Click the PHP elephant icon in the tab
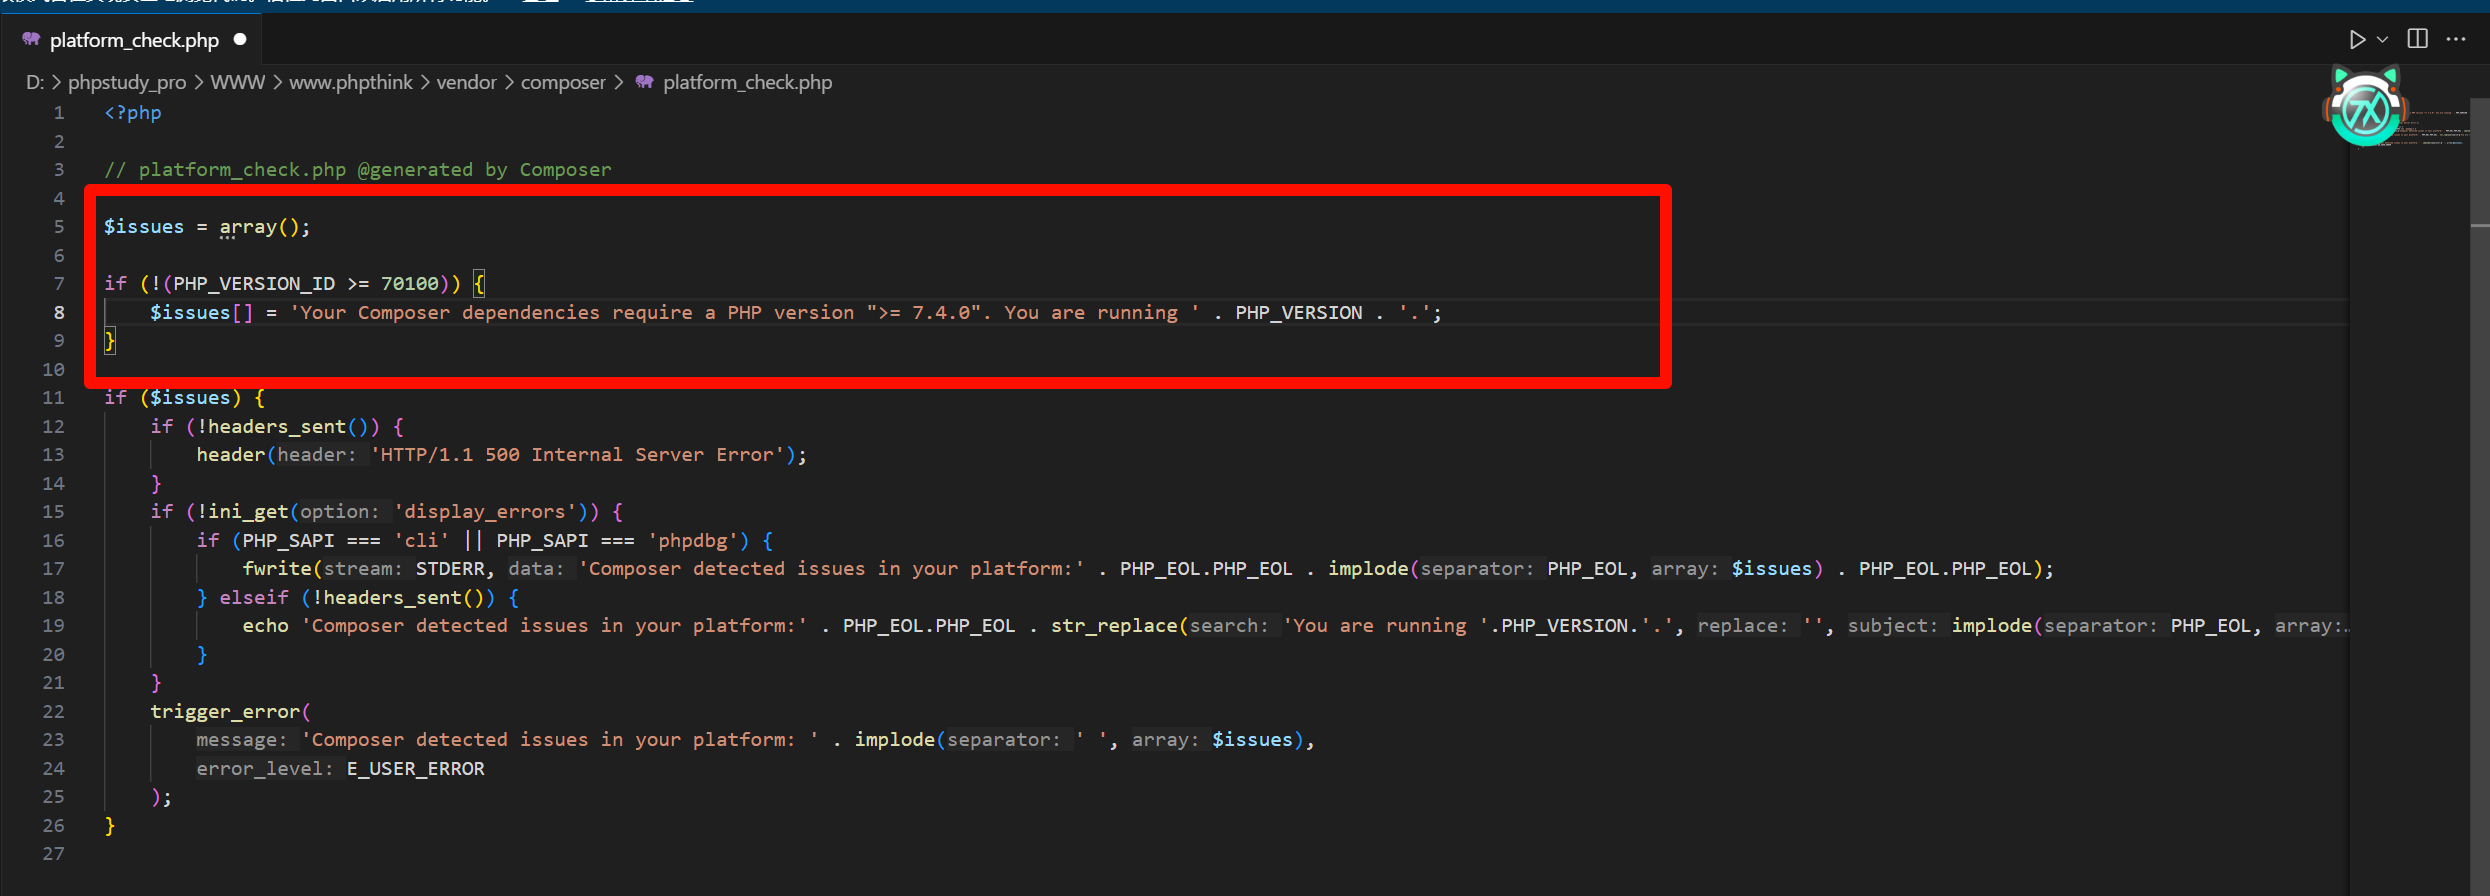 31,40
